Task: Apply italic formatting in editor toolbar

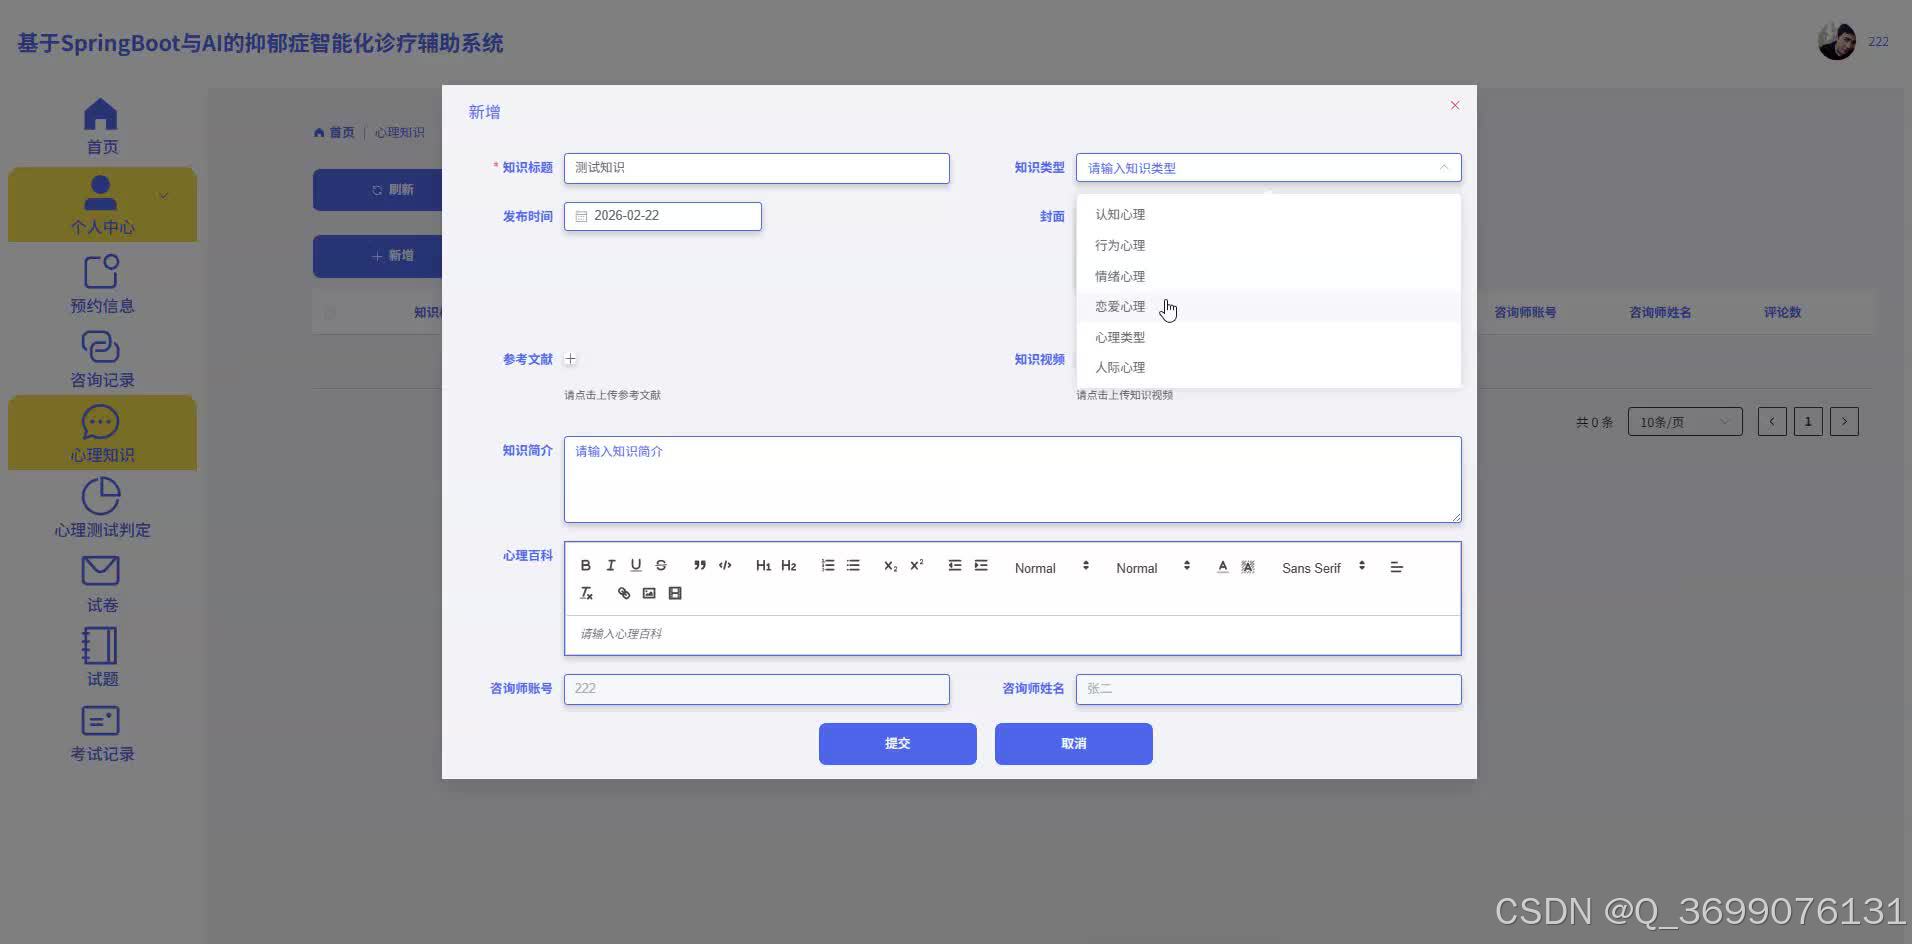Action: tap(610, 566)
